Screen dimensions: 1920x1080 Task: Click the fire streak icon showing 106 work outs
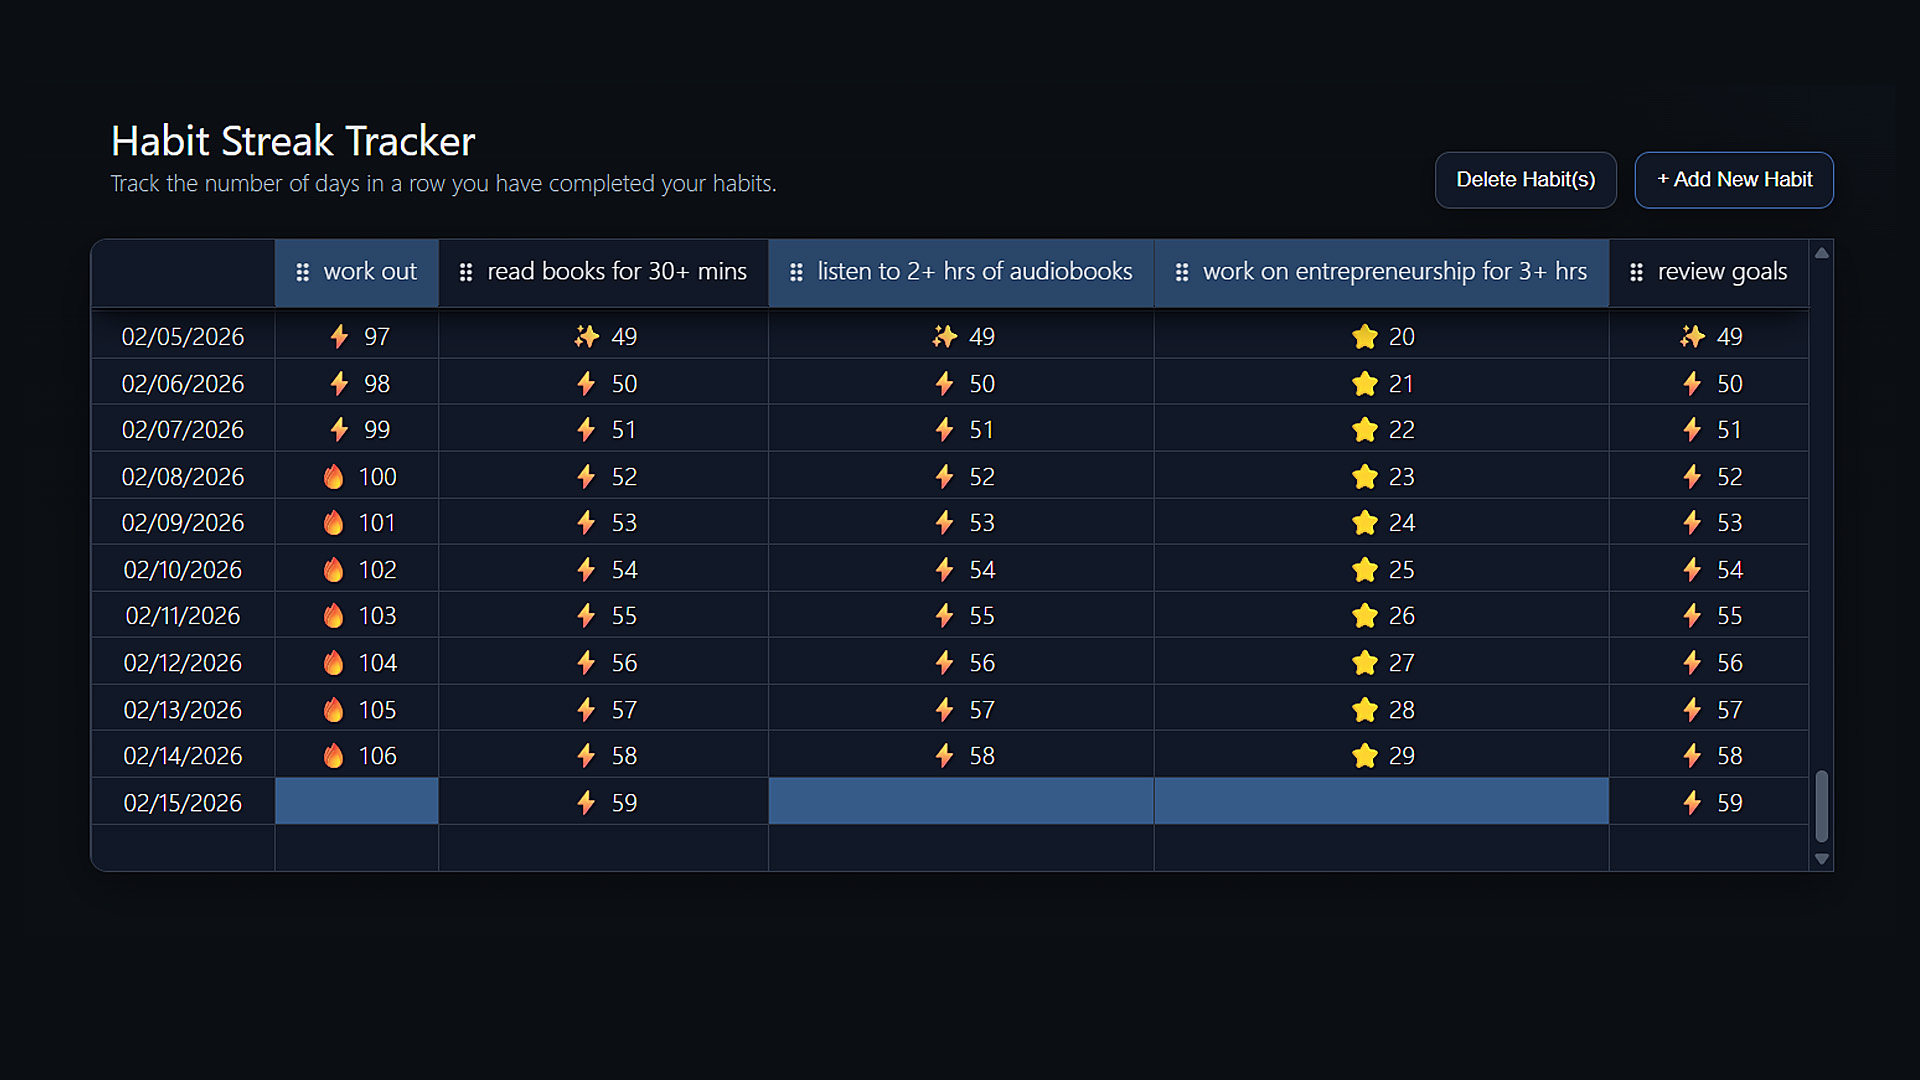pyautogui.click(x=334, y=755)
